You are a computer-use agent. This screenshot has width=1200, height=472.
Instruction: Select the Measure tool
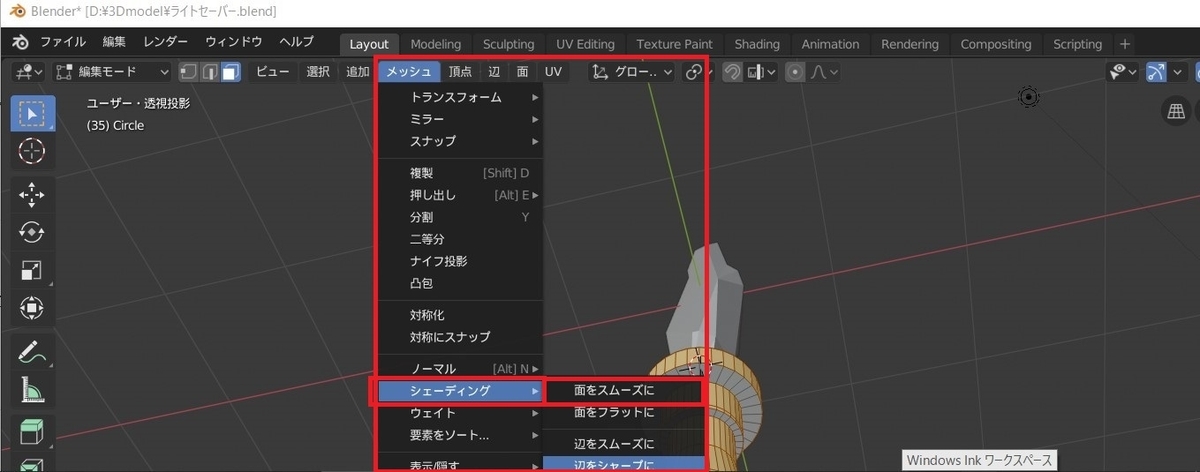coord(32,390)
